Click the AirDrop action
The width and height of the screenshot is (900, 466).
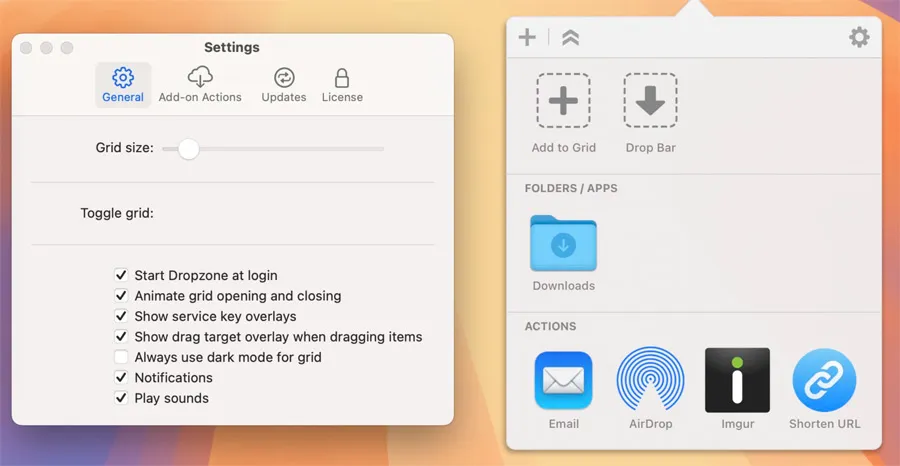click(650, 381)
